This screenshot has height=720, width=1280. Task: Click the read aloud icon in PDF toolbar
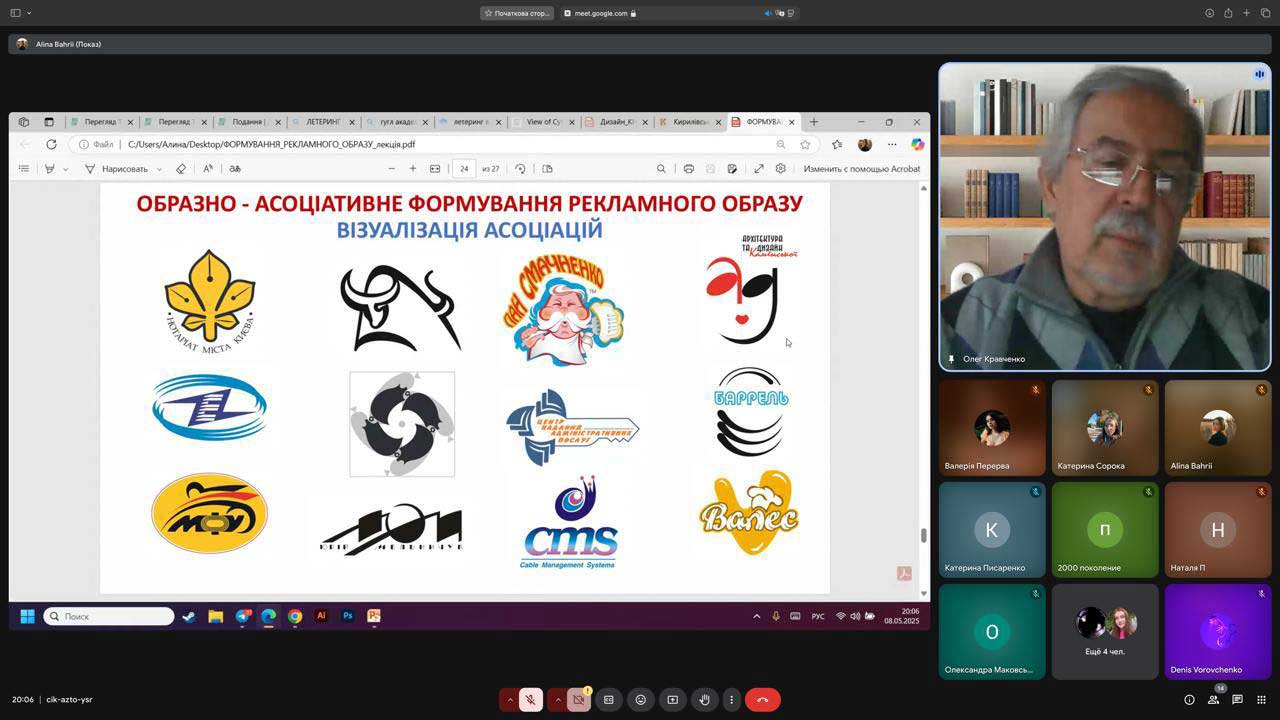tap(208, 169)
